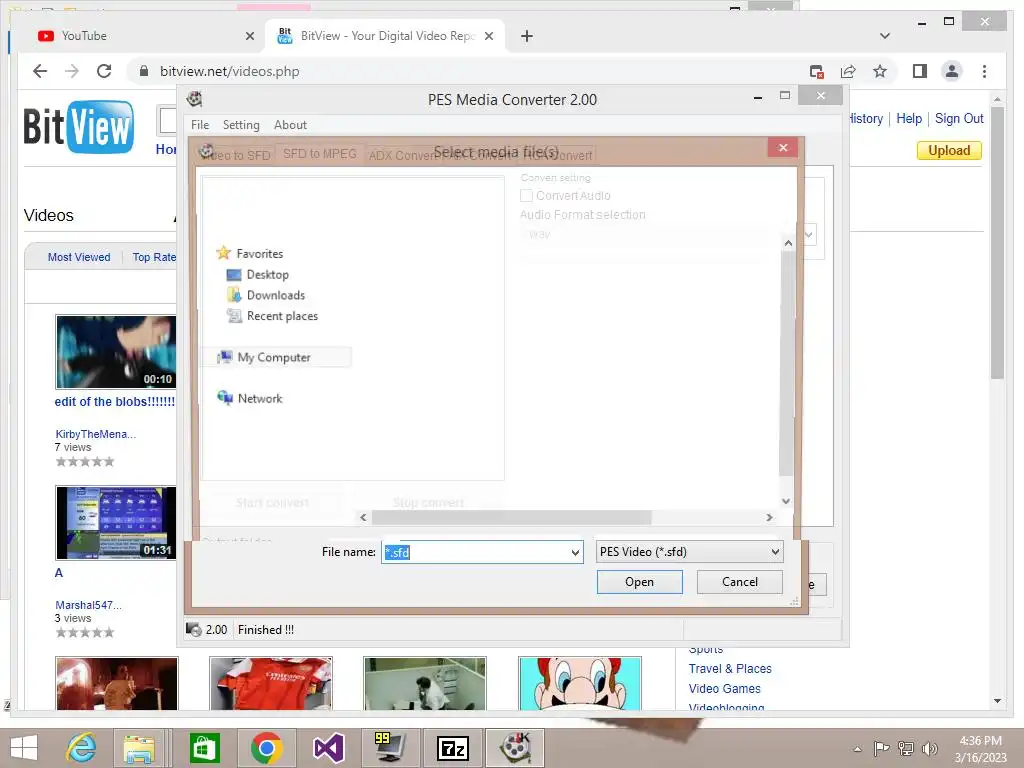Screen dimensions: 1024x768
Task: Cancel the Select media file dialog
Action: point(739,582)
